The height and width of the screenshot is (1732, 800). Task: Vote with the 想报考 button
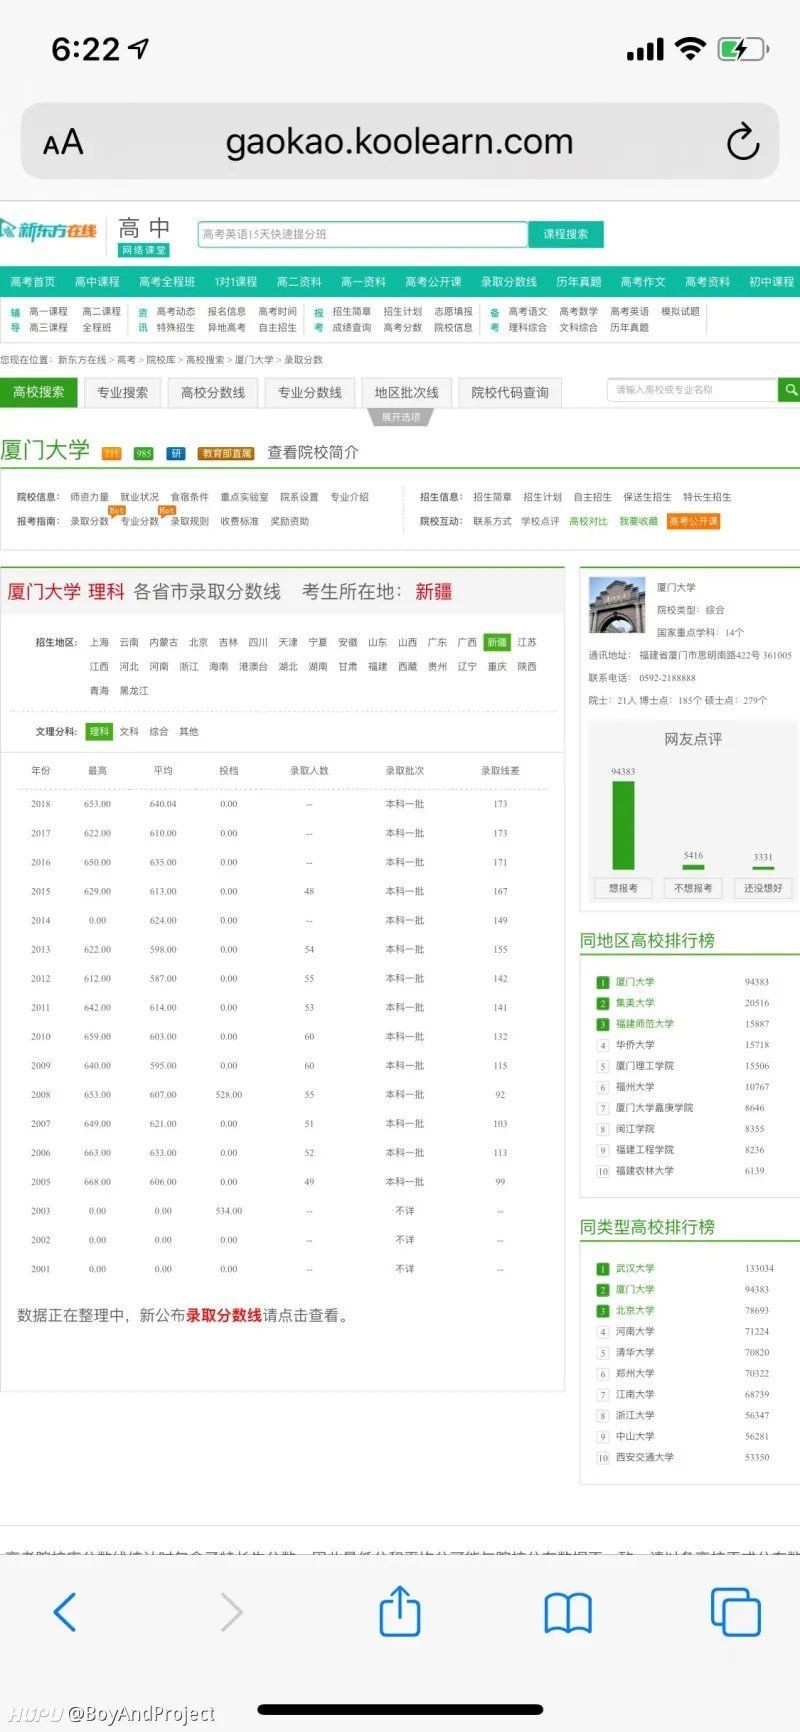pos(623,888)
